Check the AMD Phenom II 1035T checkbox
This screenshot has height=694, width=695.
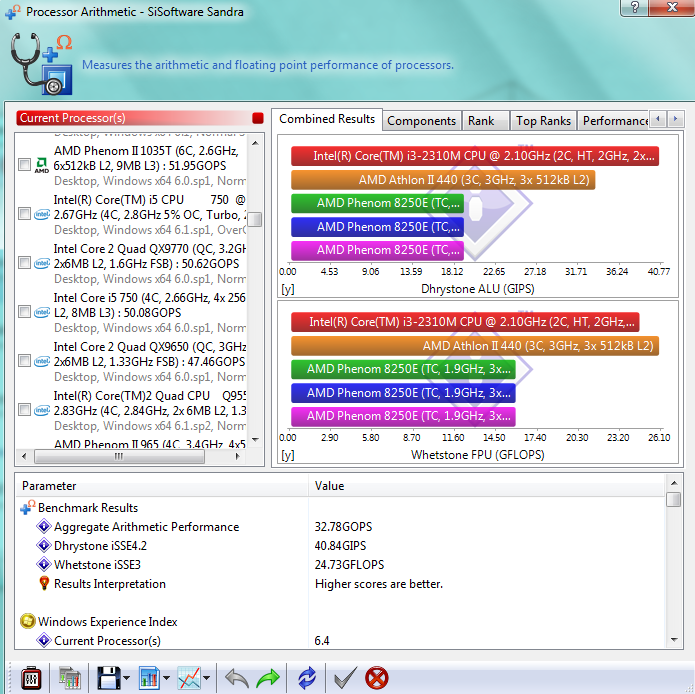(x=24, y=165)
